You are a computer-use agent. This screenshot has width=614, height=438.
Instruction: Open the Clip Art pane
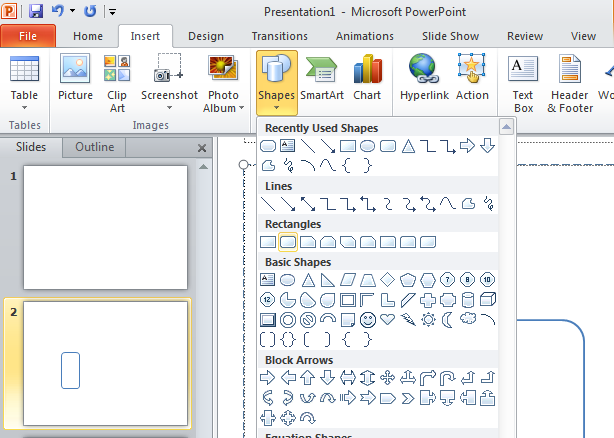[x=117, y=83]
